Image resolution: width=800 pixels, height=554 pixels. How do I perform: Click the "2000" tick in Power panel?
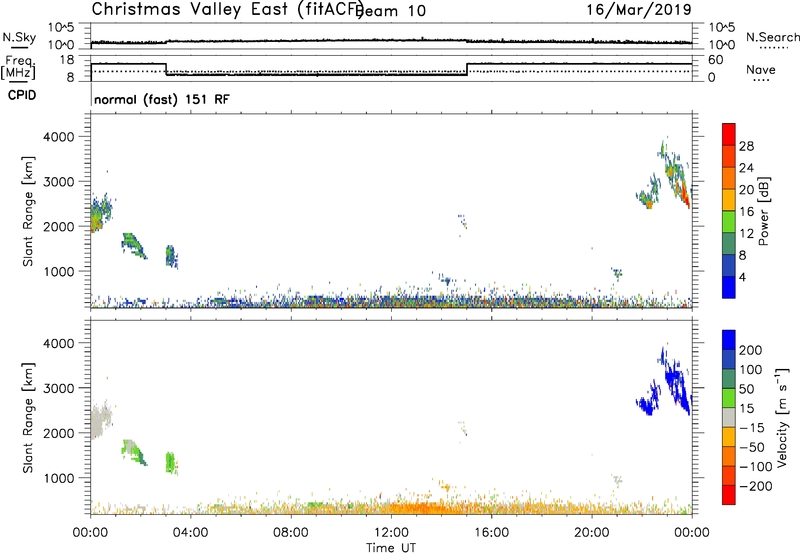pos(59,226)
